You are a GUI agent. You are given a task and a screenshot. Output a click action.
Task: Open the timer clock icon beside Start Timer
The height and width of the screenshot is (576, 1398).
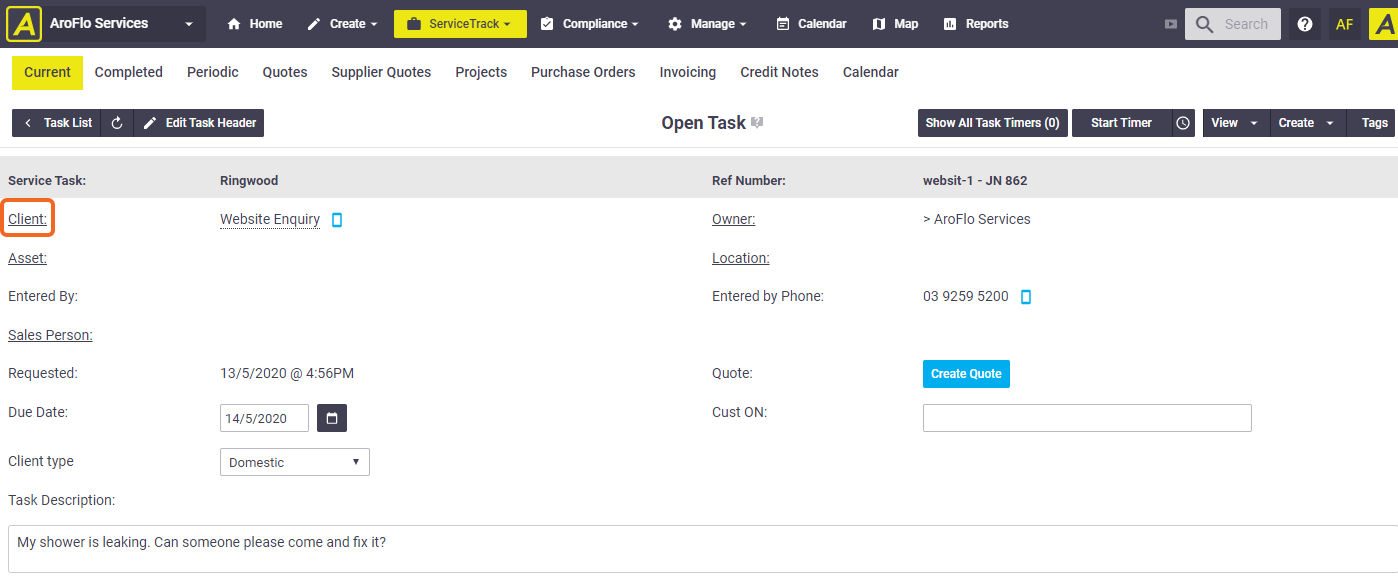click(1183, 123)
